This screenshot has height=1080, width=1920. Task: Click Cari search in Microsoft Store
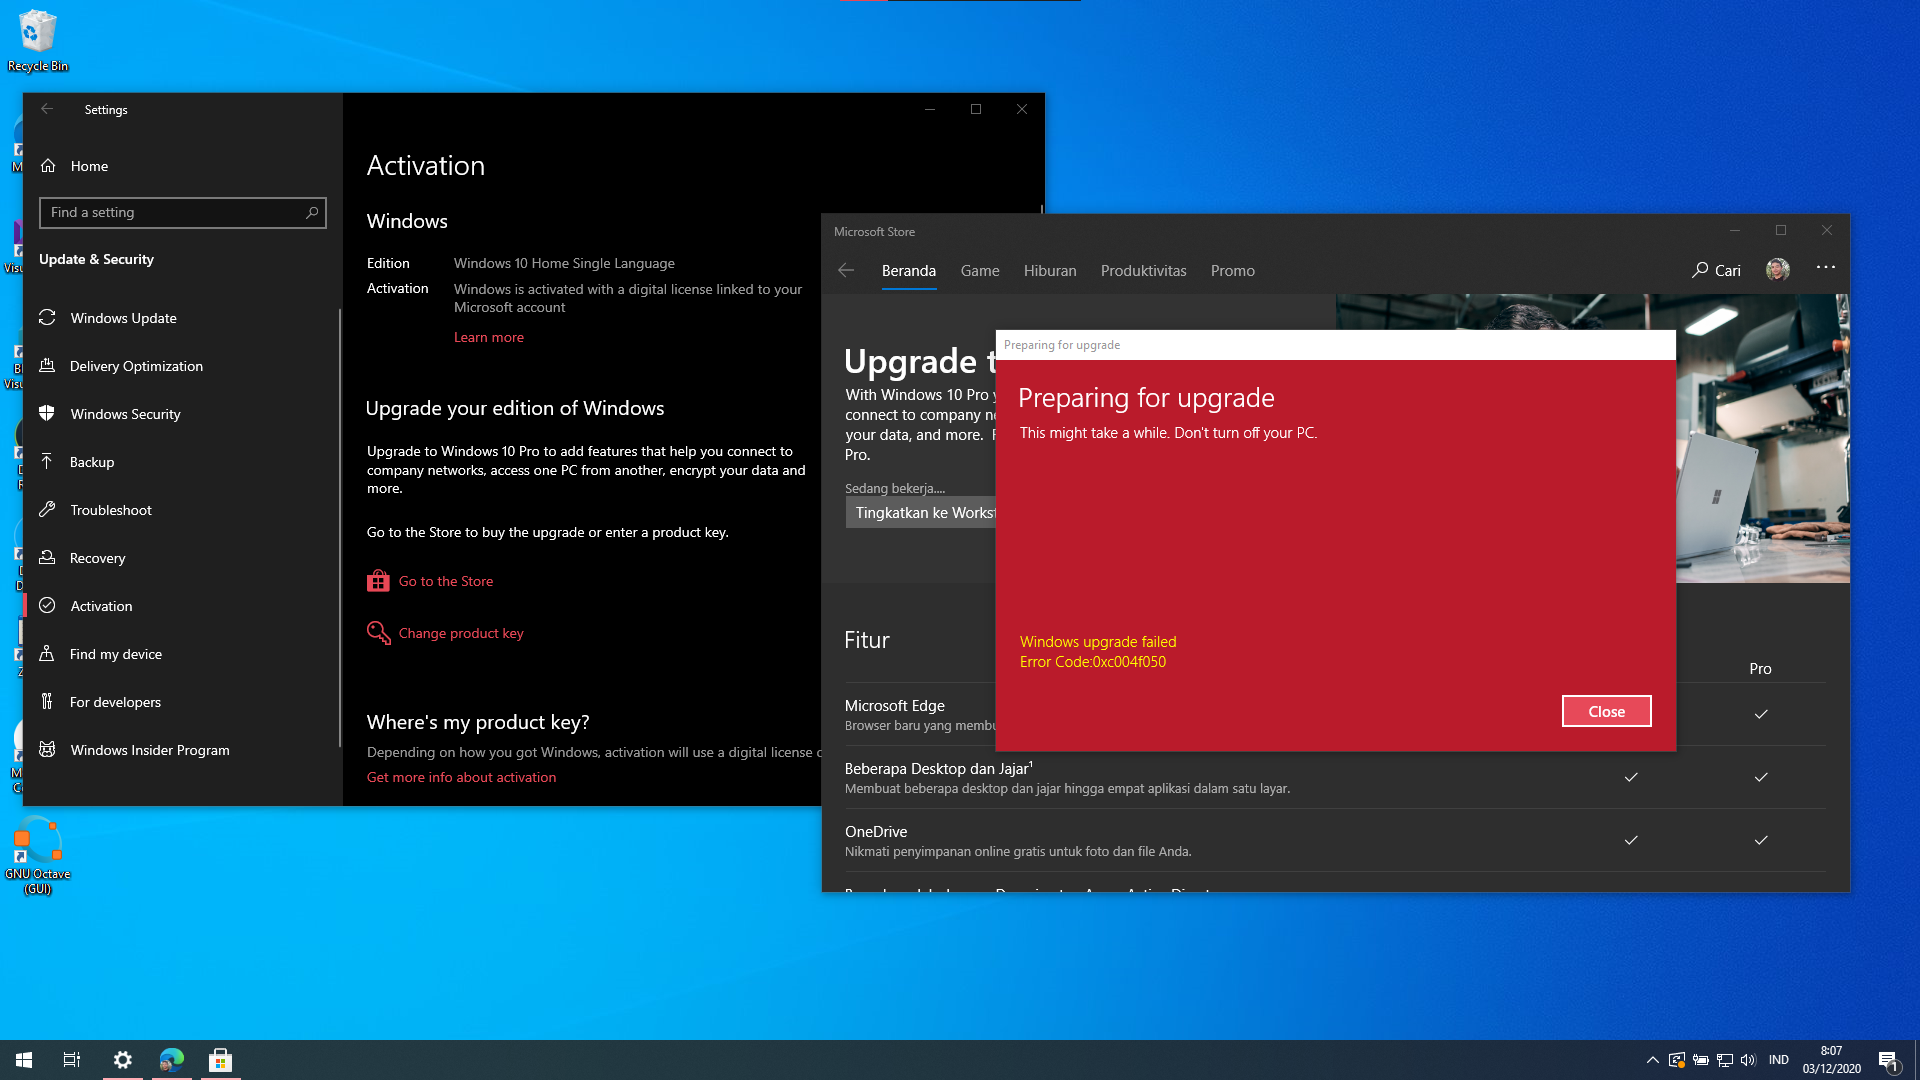(1716, 270)
